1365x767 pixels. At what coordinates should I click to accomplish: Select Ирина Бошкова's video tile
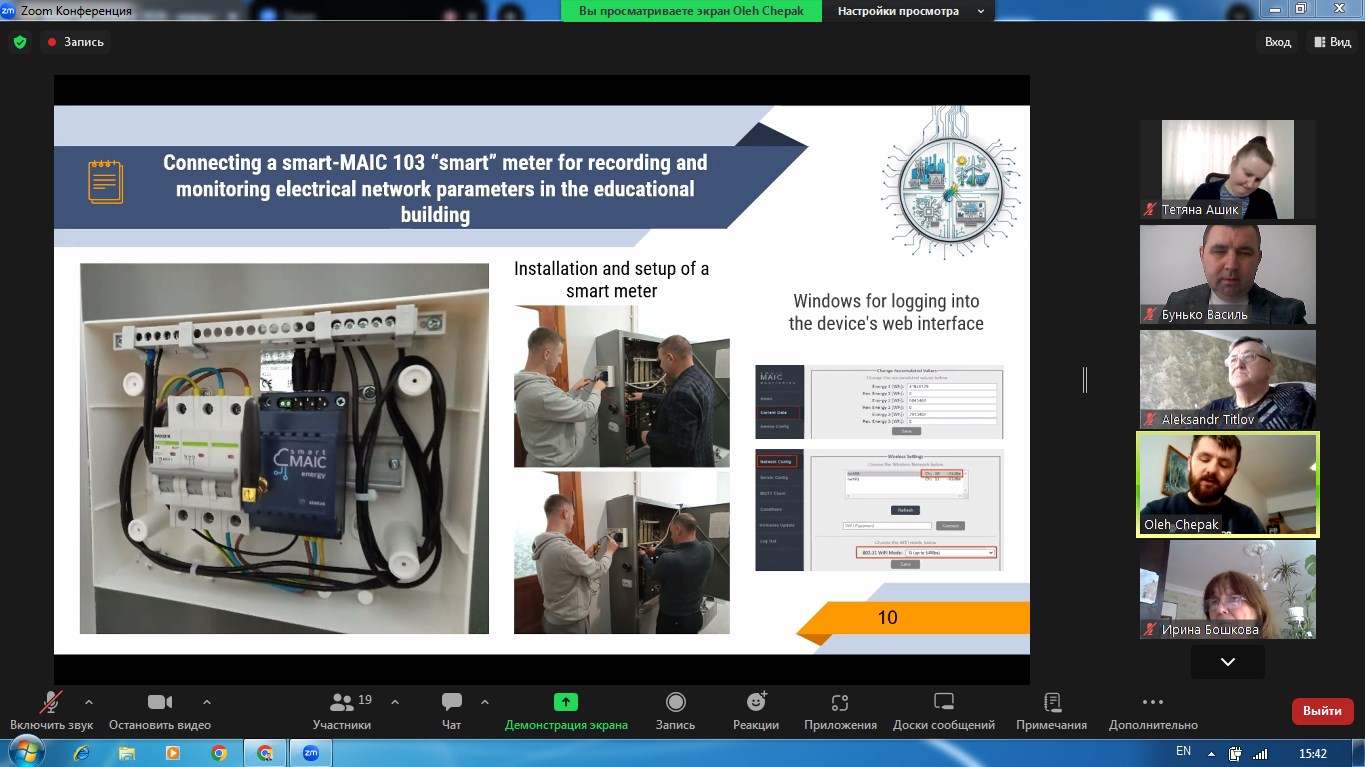[1228, 590]
